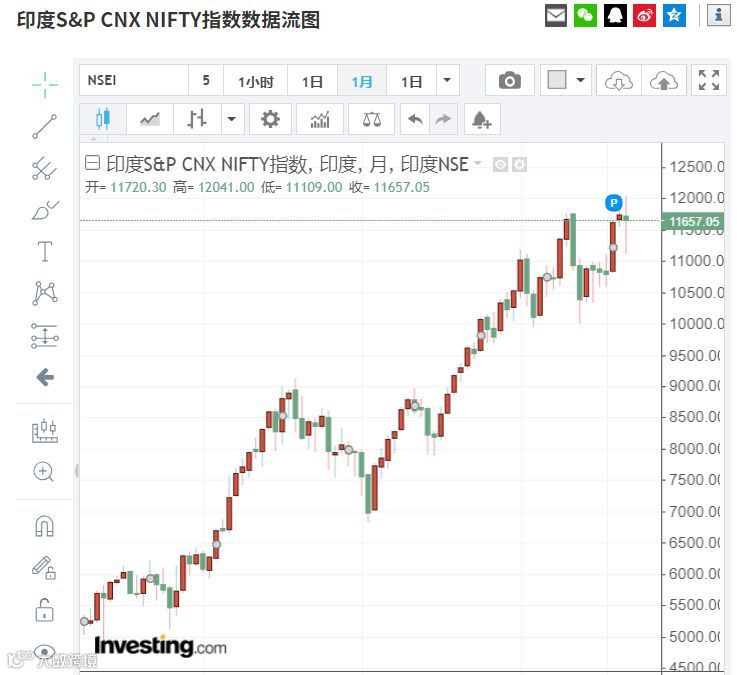
Task: Click 8000.0 price scale label
Action: pos(695,449)
